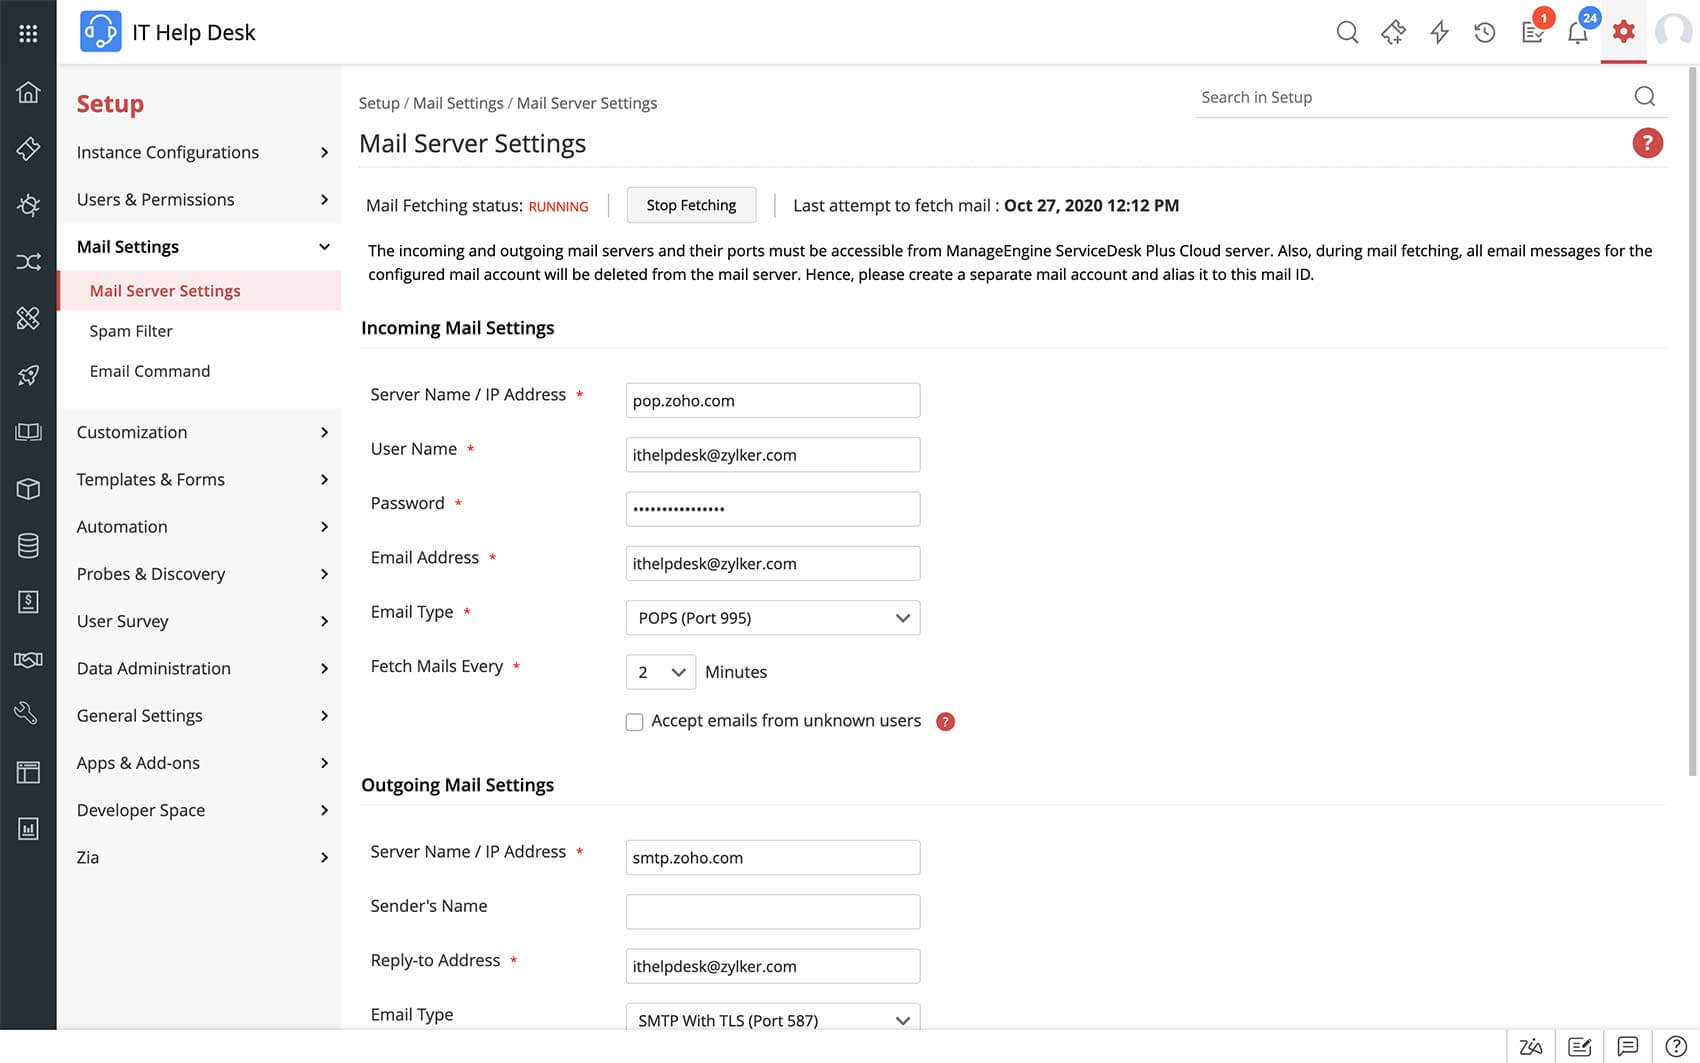1700x1063 pixels.
Task: Click the Stop Fetching button
Action: click(x=691, y=205)
